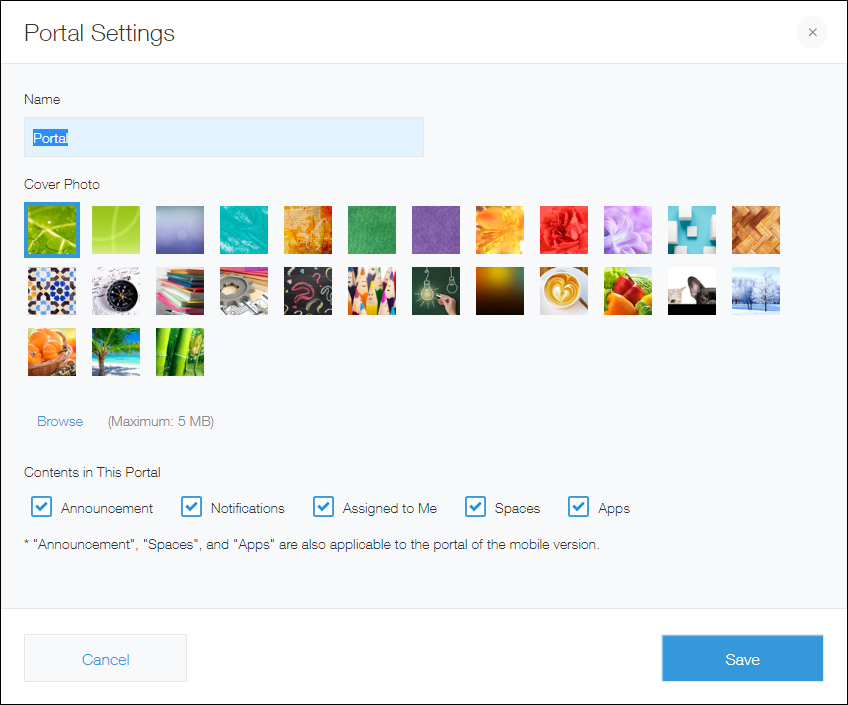This screenshot has height=705, width=848.
Task: Pick the tropical beach cover photo
Action: click(116, 352)
